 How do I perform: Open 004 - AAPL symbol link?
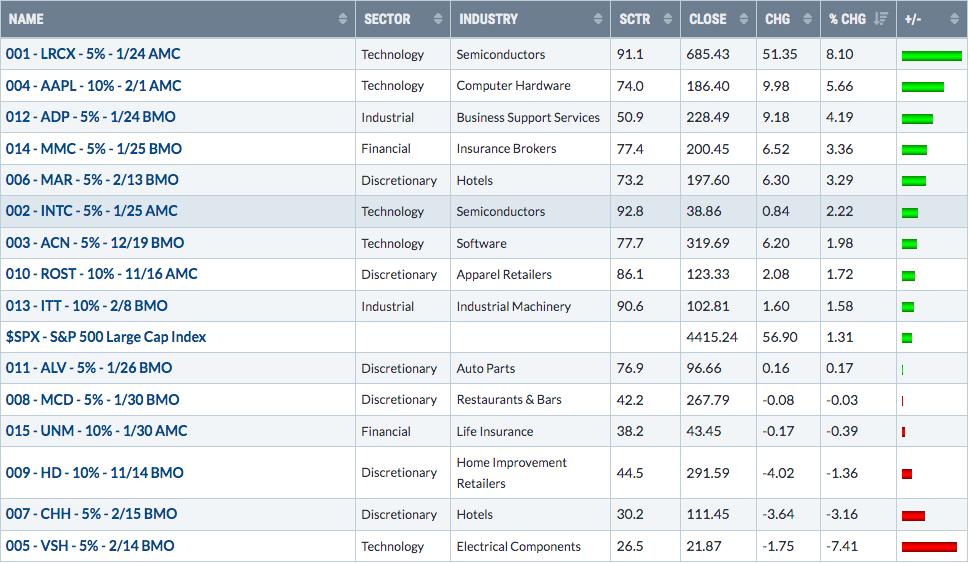94,85
